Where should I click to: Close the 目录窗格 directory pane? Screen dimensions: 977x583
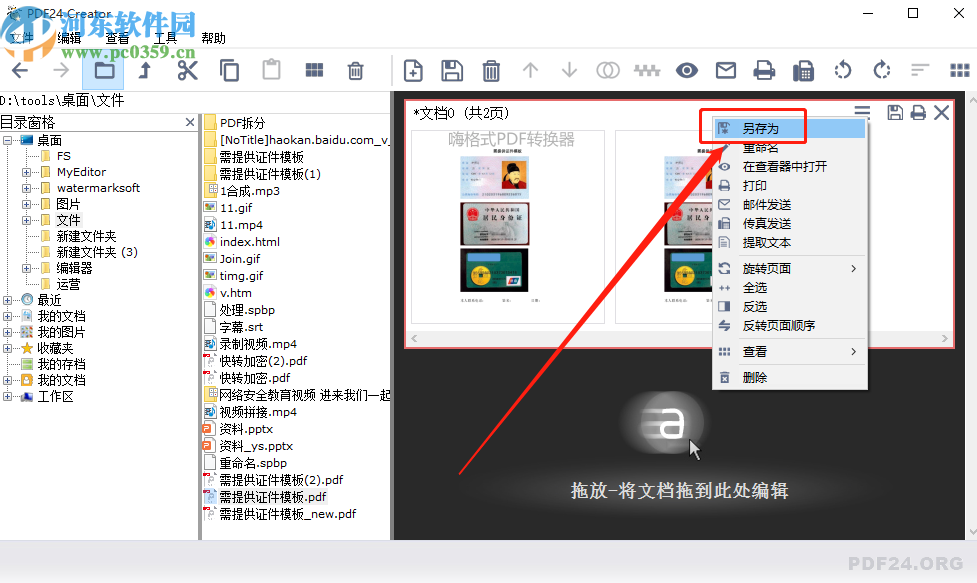coord(190,122)
